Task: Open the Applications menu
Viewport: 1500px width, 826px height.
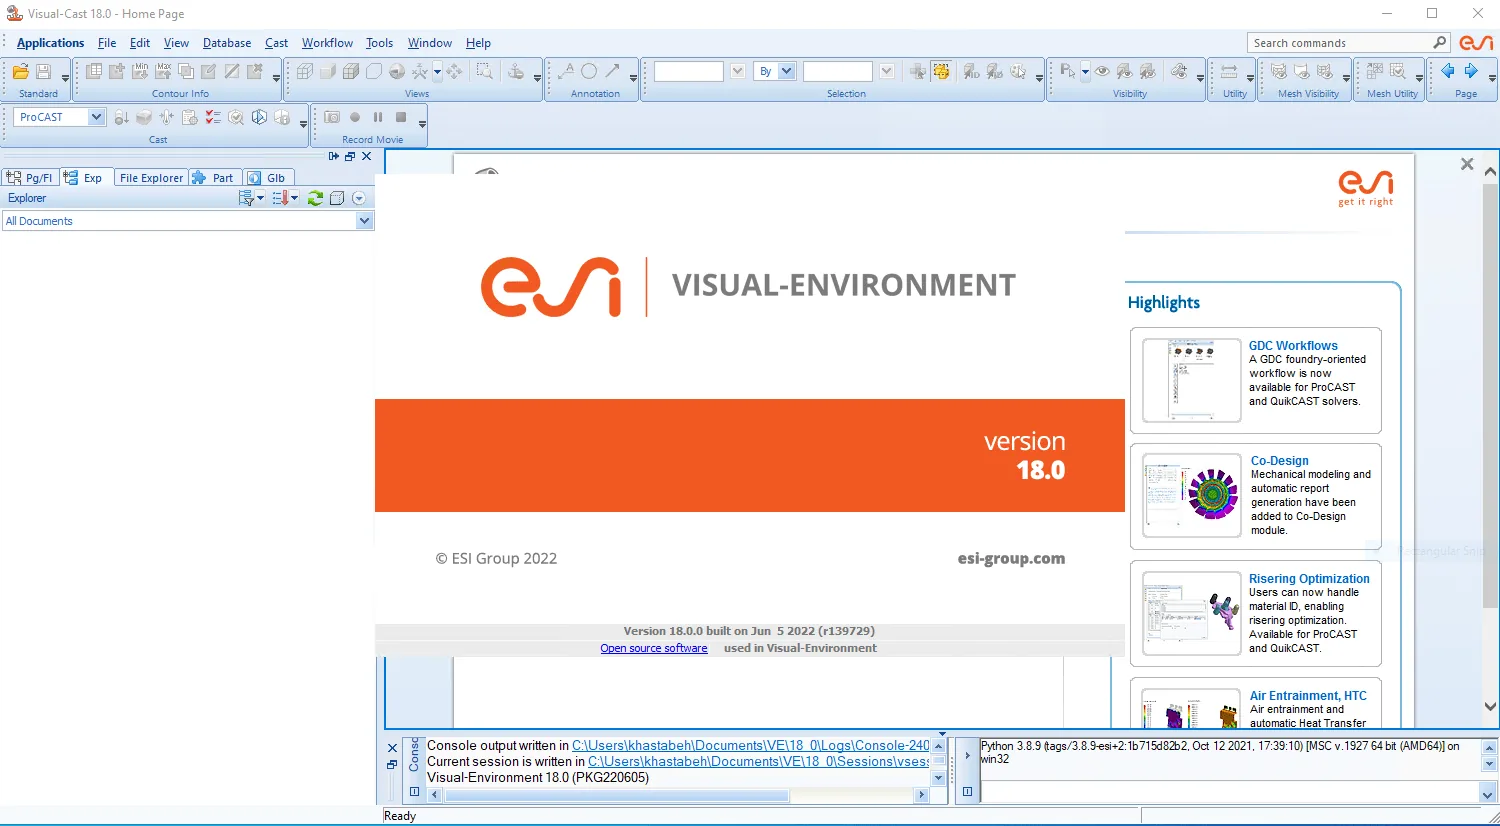Action: (x=50, y=43)
